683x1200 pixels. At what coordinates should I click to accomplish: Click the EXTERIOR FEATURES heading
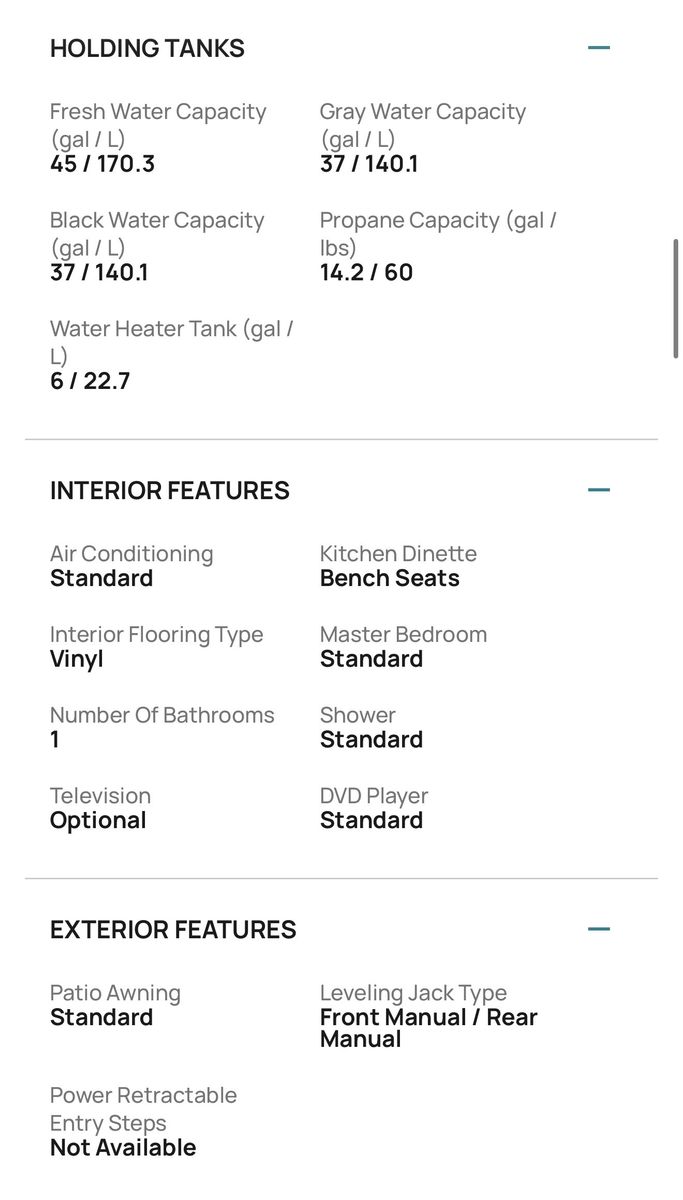[173, 929]
